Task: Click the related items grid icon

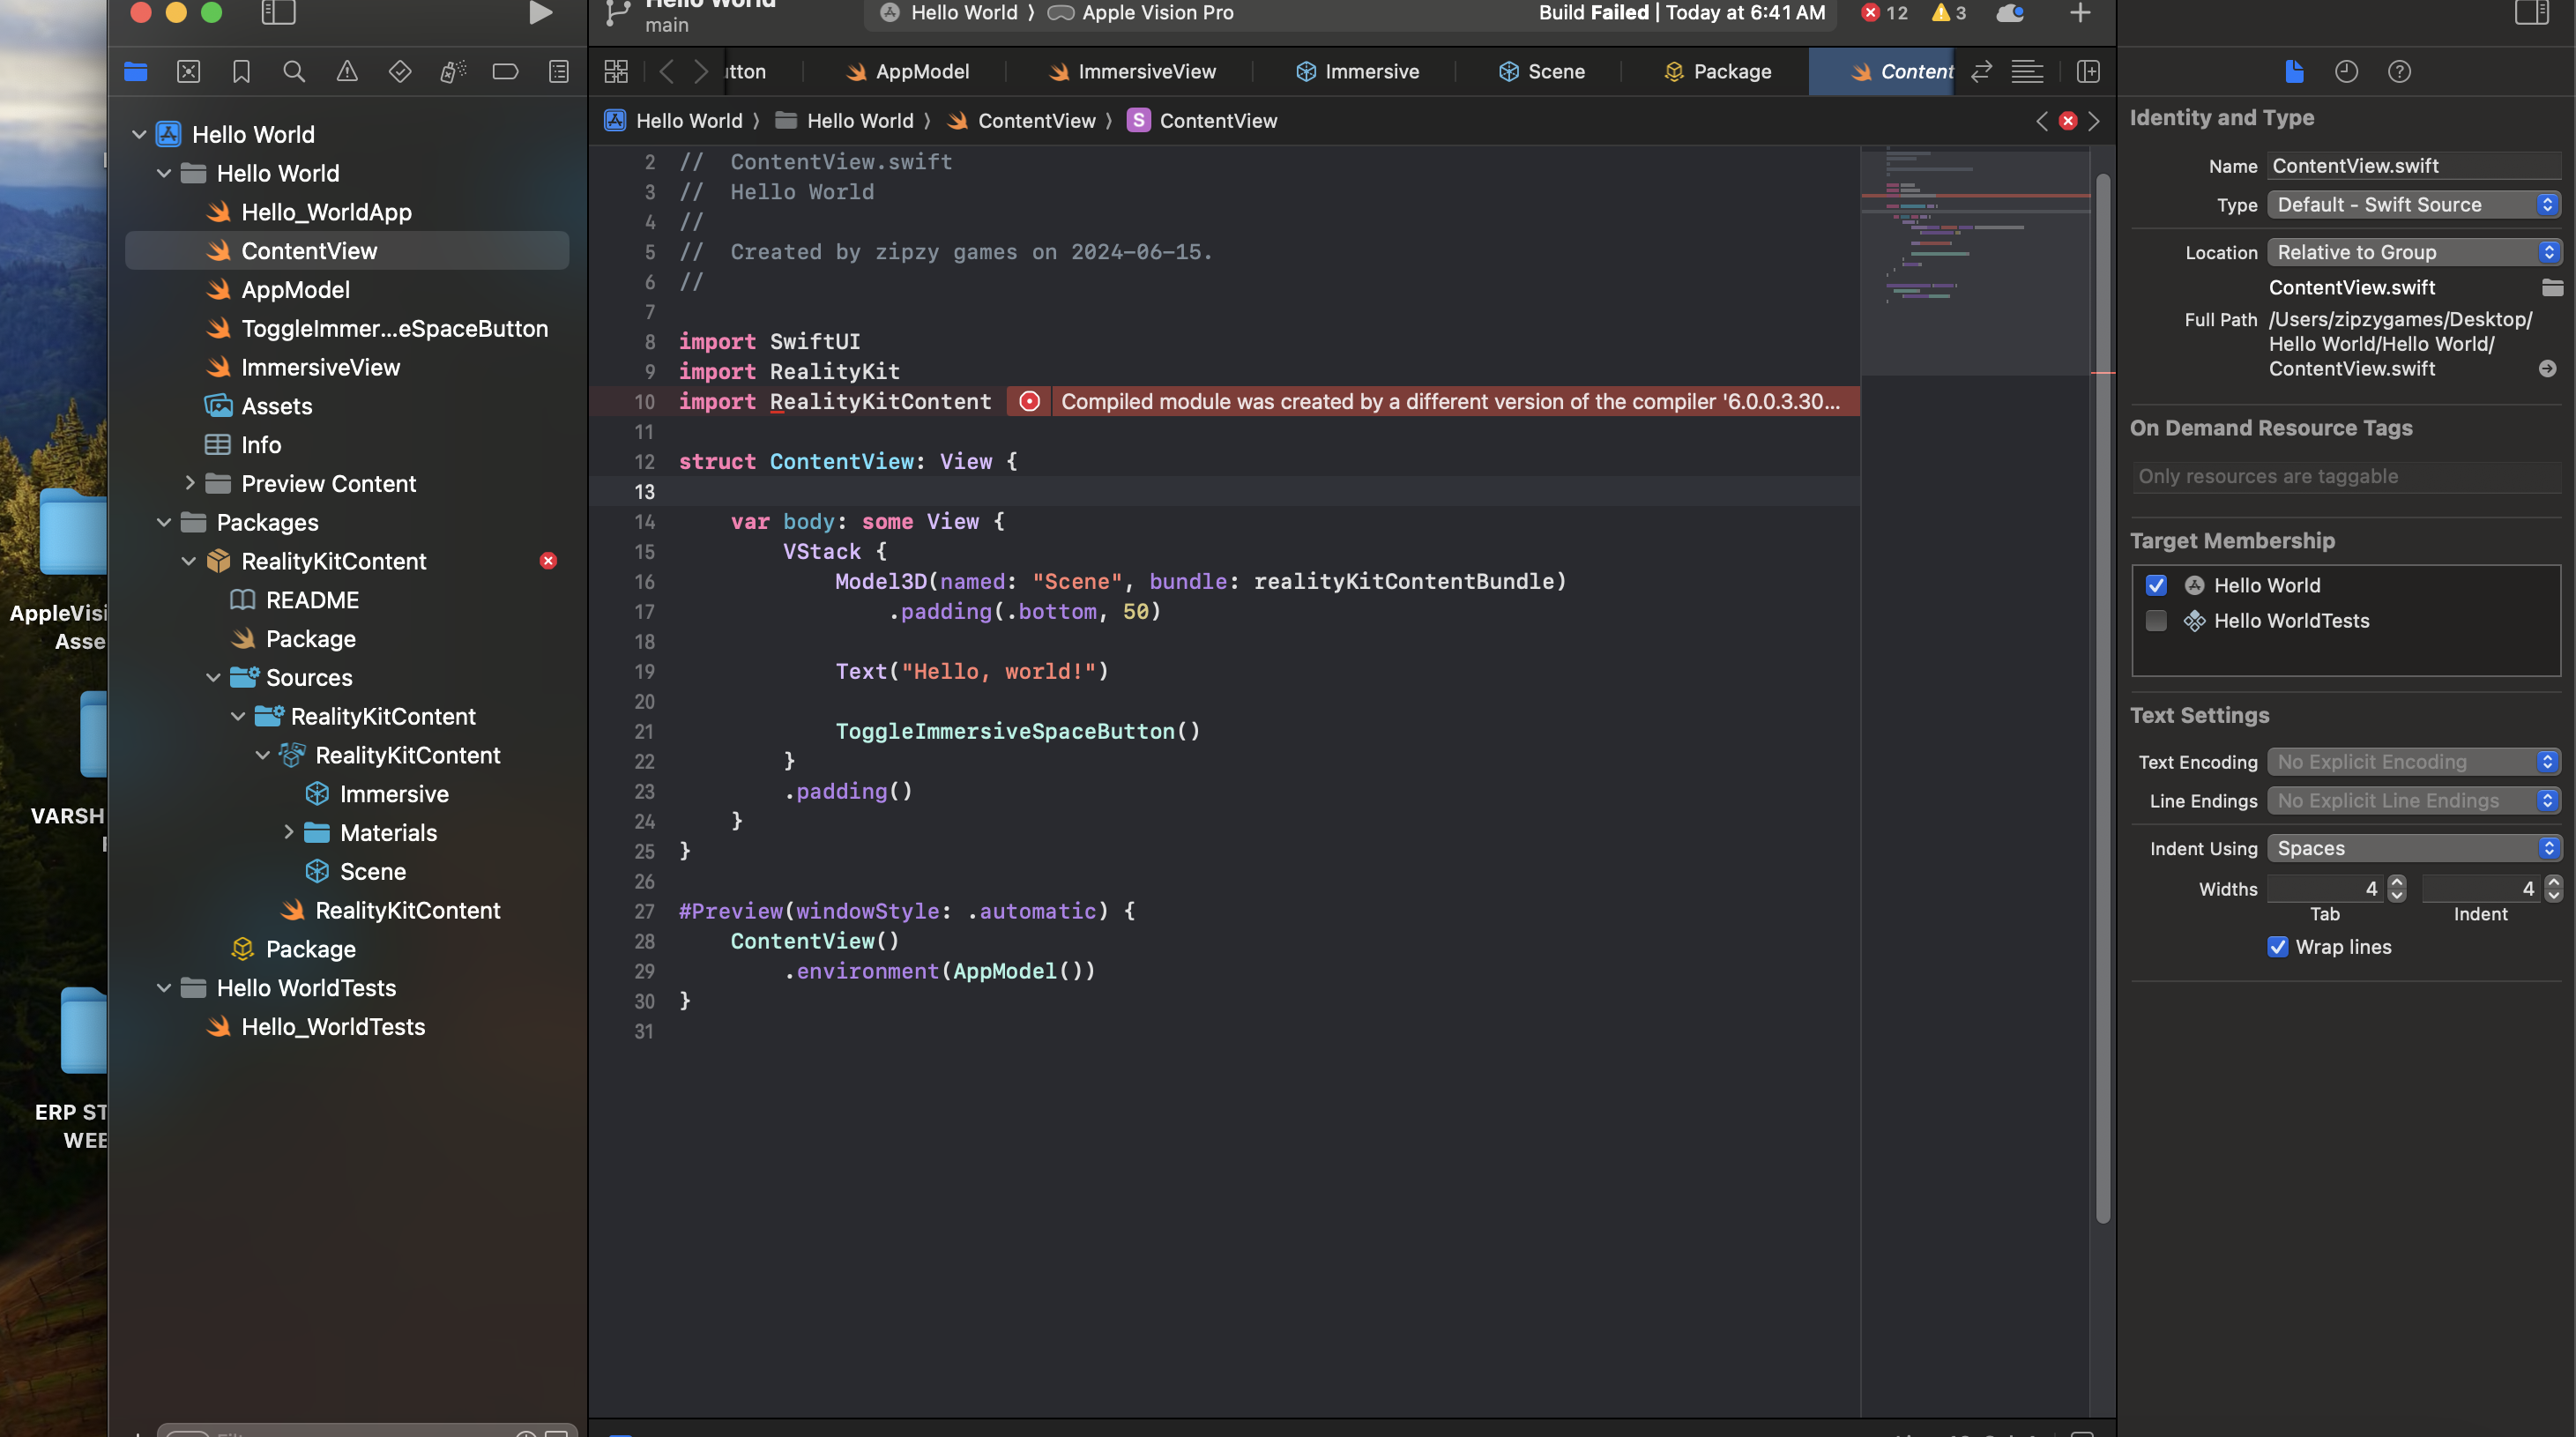Action: tap(616, 72)
